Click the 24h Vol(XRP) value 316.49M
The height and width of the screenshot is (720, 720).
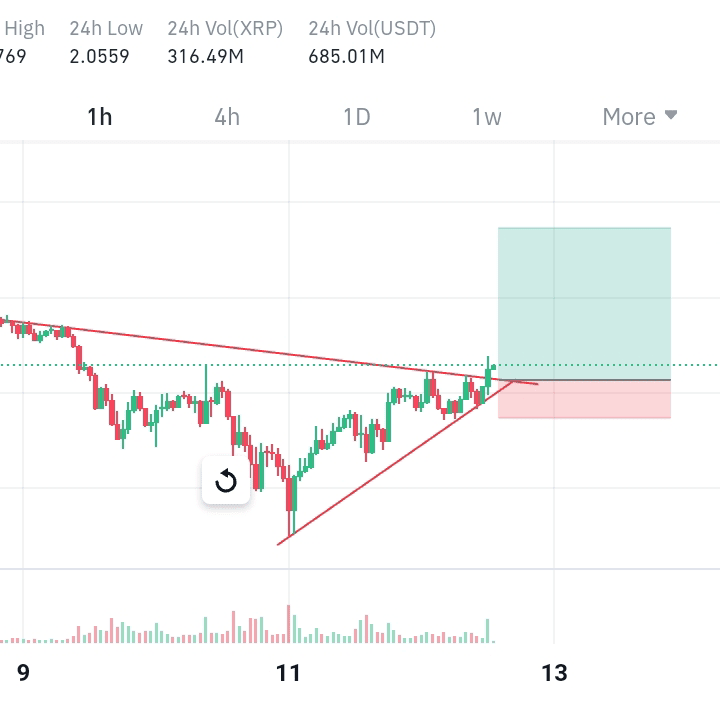[205, 56]
